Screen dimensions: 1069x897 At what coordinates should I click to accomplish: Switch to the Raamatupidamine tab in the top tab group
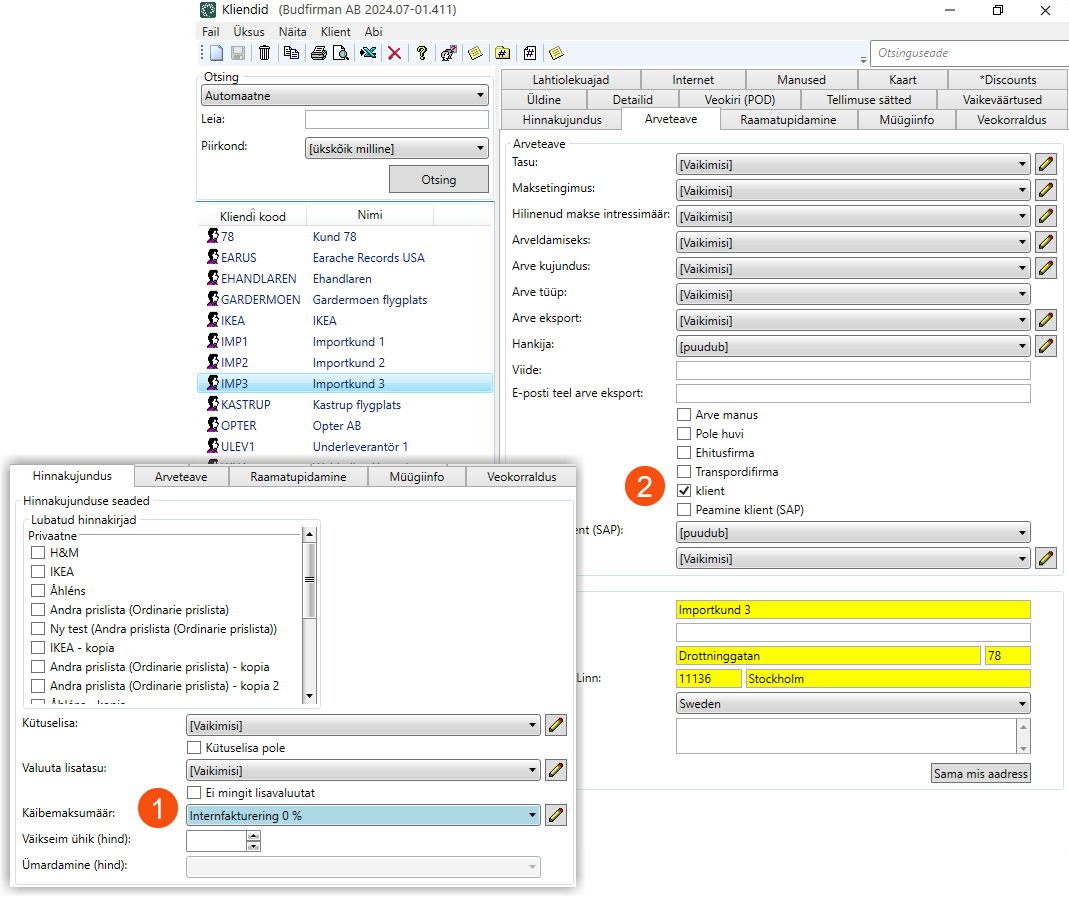point(786,120)
